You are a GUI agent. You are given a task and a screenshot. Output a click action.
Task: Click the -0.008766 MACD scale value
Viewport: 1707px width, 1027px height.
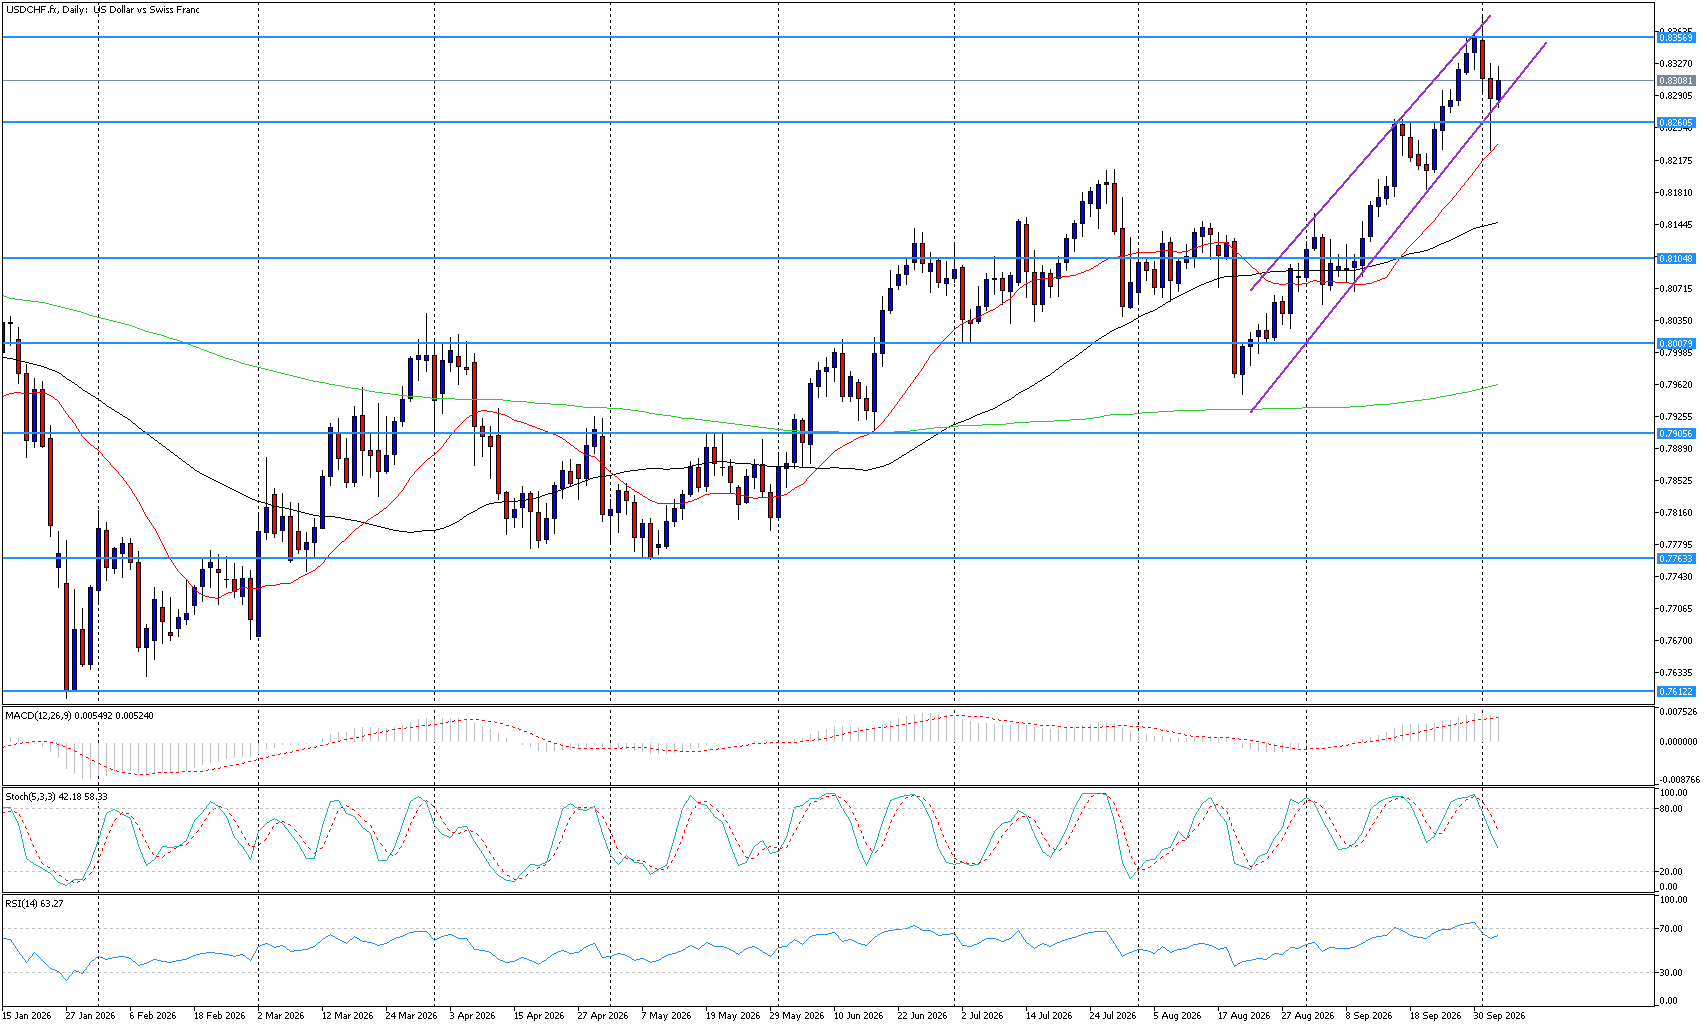tap(1678, 779)
